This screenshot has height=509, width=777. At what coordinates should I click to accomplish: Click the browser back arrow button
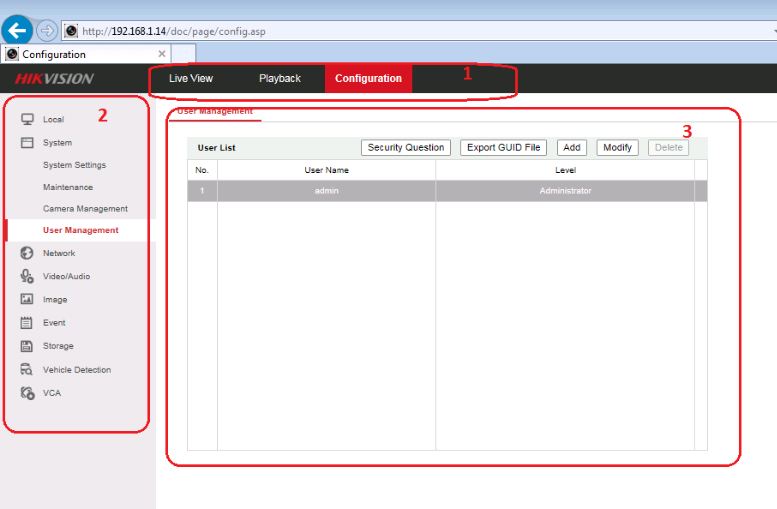click(x=17, y=30)
